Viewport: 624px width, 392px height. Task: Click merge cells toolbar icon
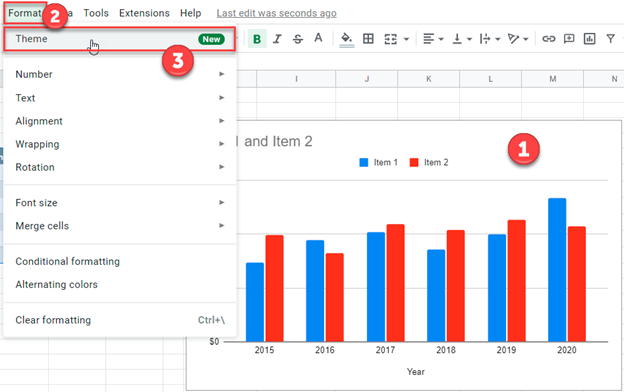pos(390,39)
